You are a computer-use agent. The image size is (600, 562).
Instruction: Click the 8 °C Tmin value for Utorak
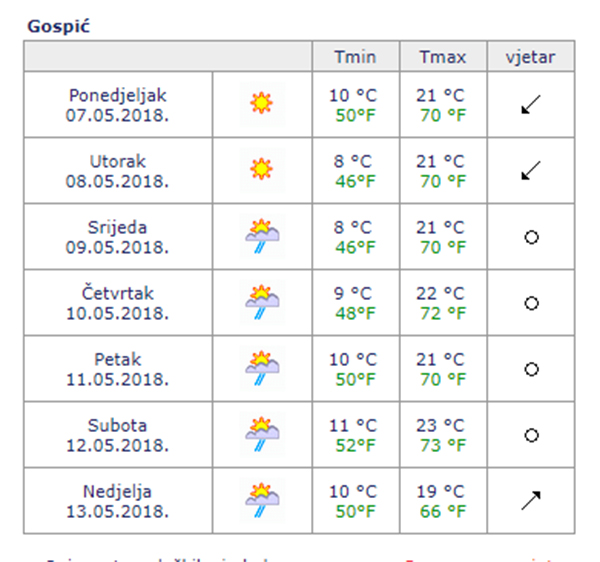(354, 161)
